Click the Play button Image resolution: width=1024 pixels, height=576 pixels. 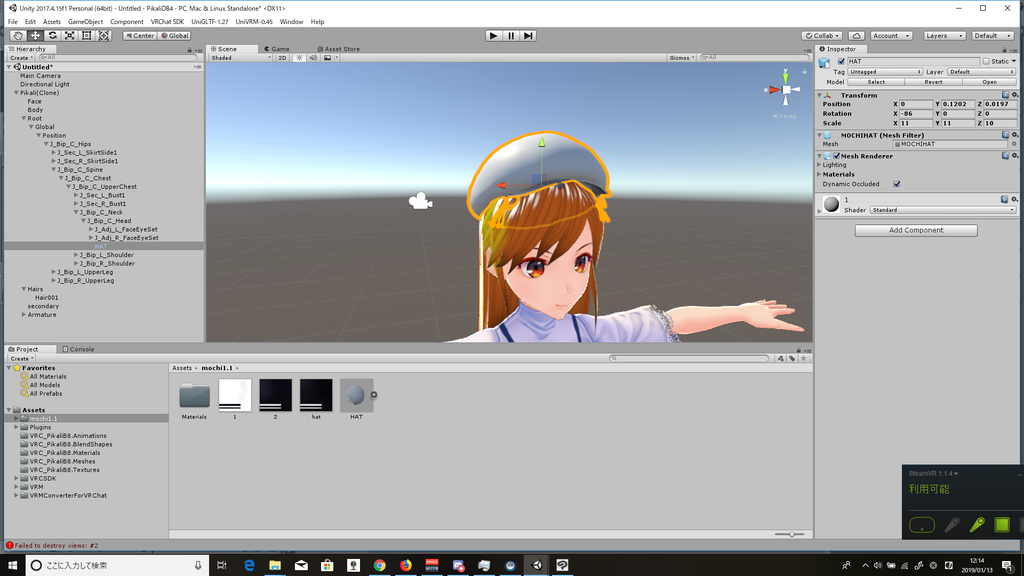(494, 36)
